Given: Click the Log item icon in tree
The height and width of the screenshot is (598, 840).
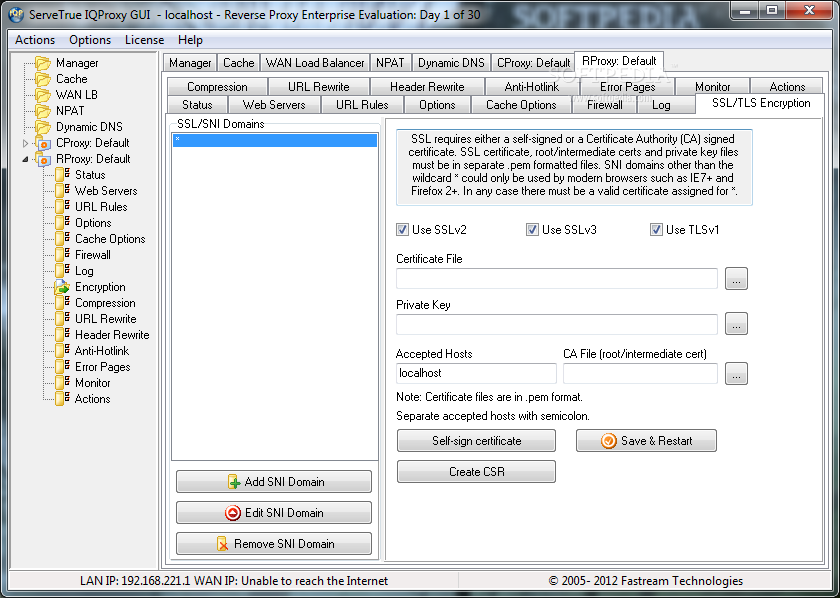Looking at the screenshot, I should [x=63, y=271].
